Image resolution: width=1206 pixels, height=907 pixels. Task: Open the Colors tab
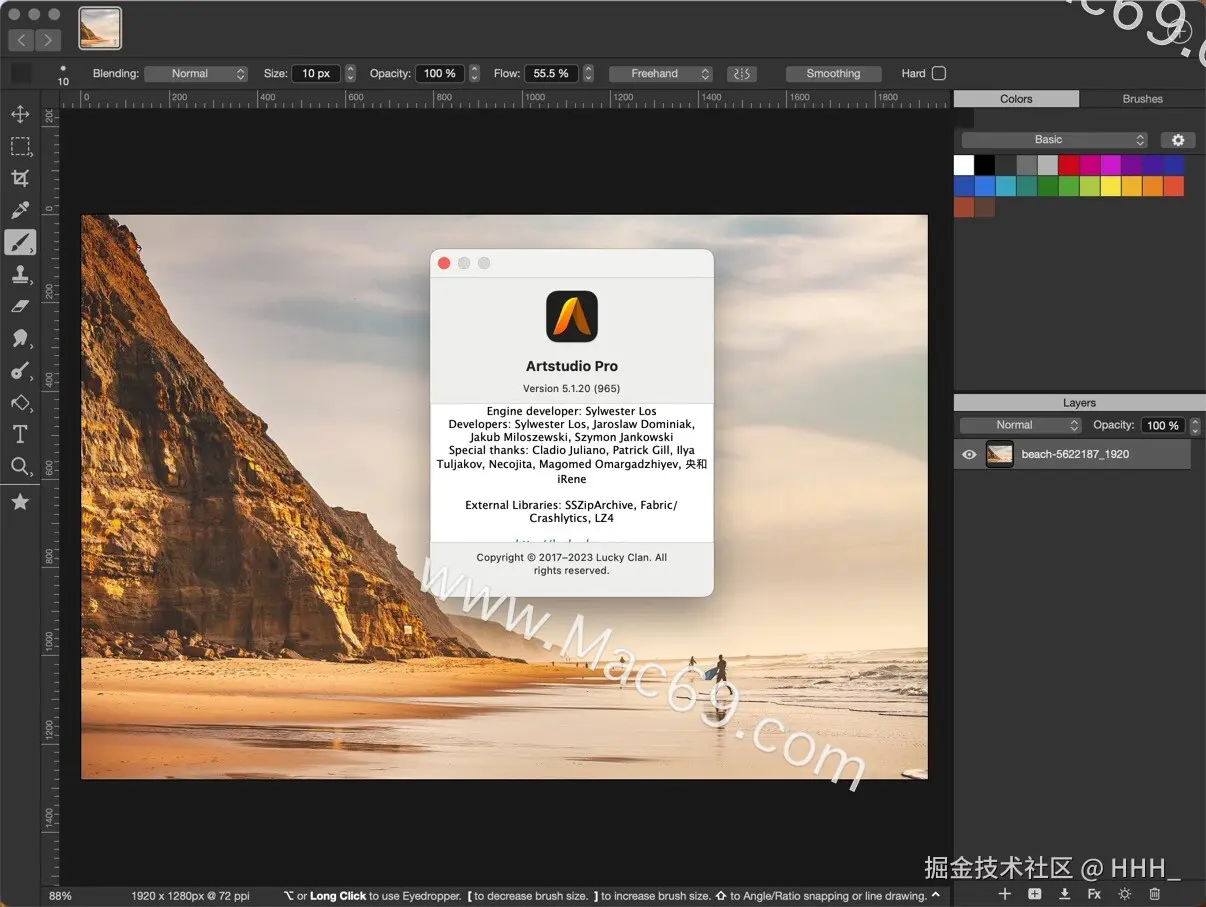1016,99
